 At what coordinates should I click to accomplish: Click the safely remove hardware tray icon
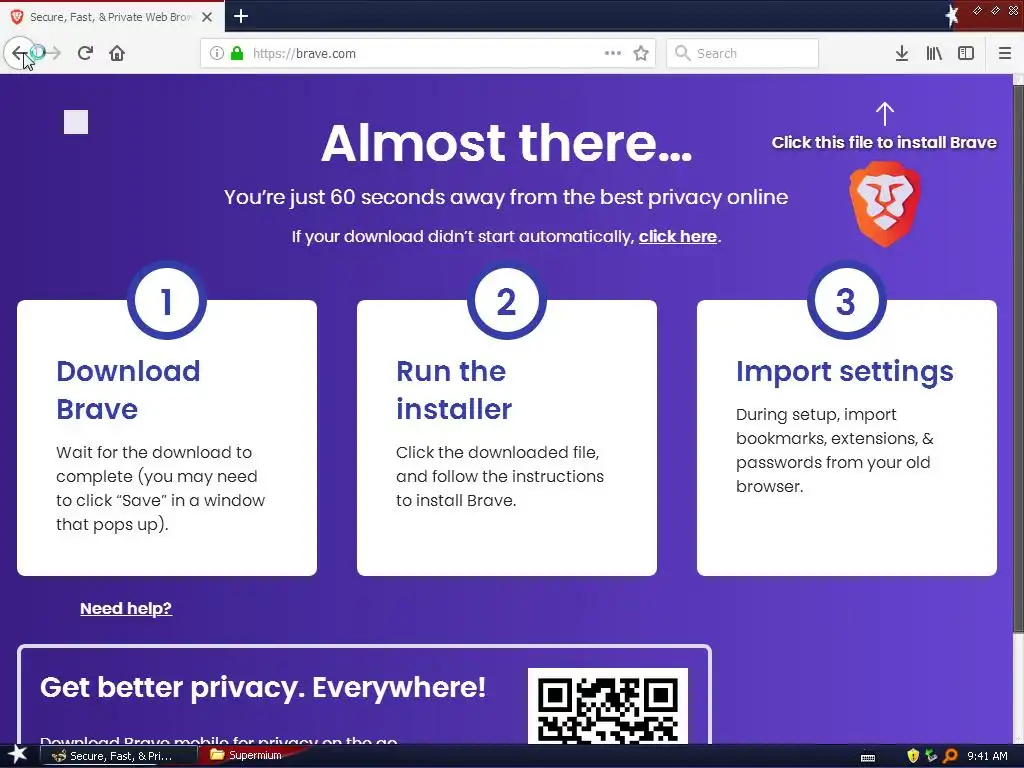(931, 756)
